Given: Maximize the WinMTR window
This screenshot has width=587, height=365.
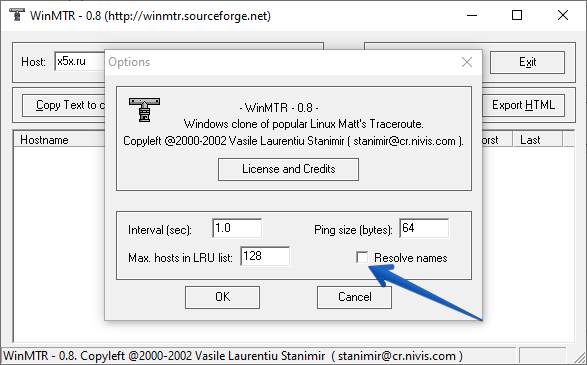Looking at the screenshot, I should [517, 15].
